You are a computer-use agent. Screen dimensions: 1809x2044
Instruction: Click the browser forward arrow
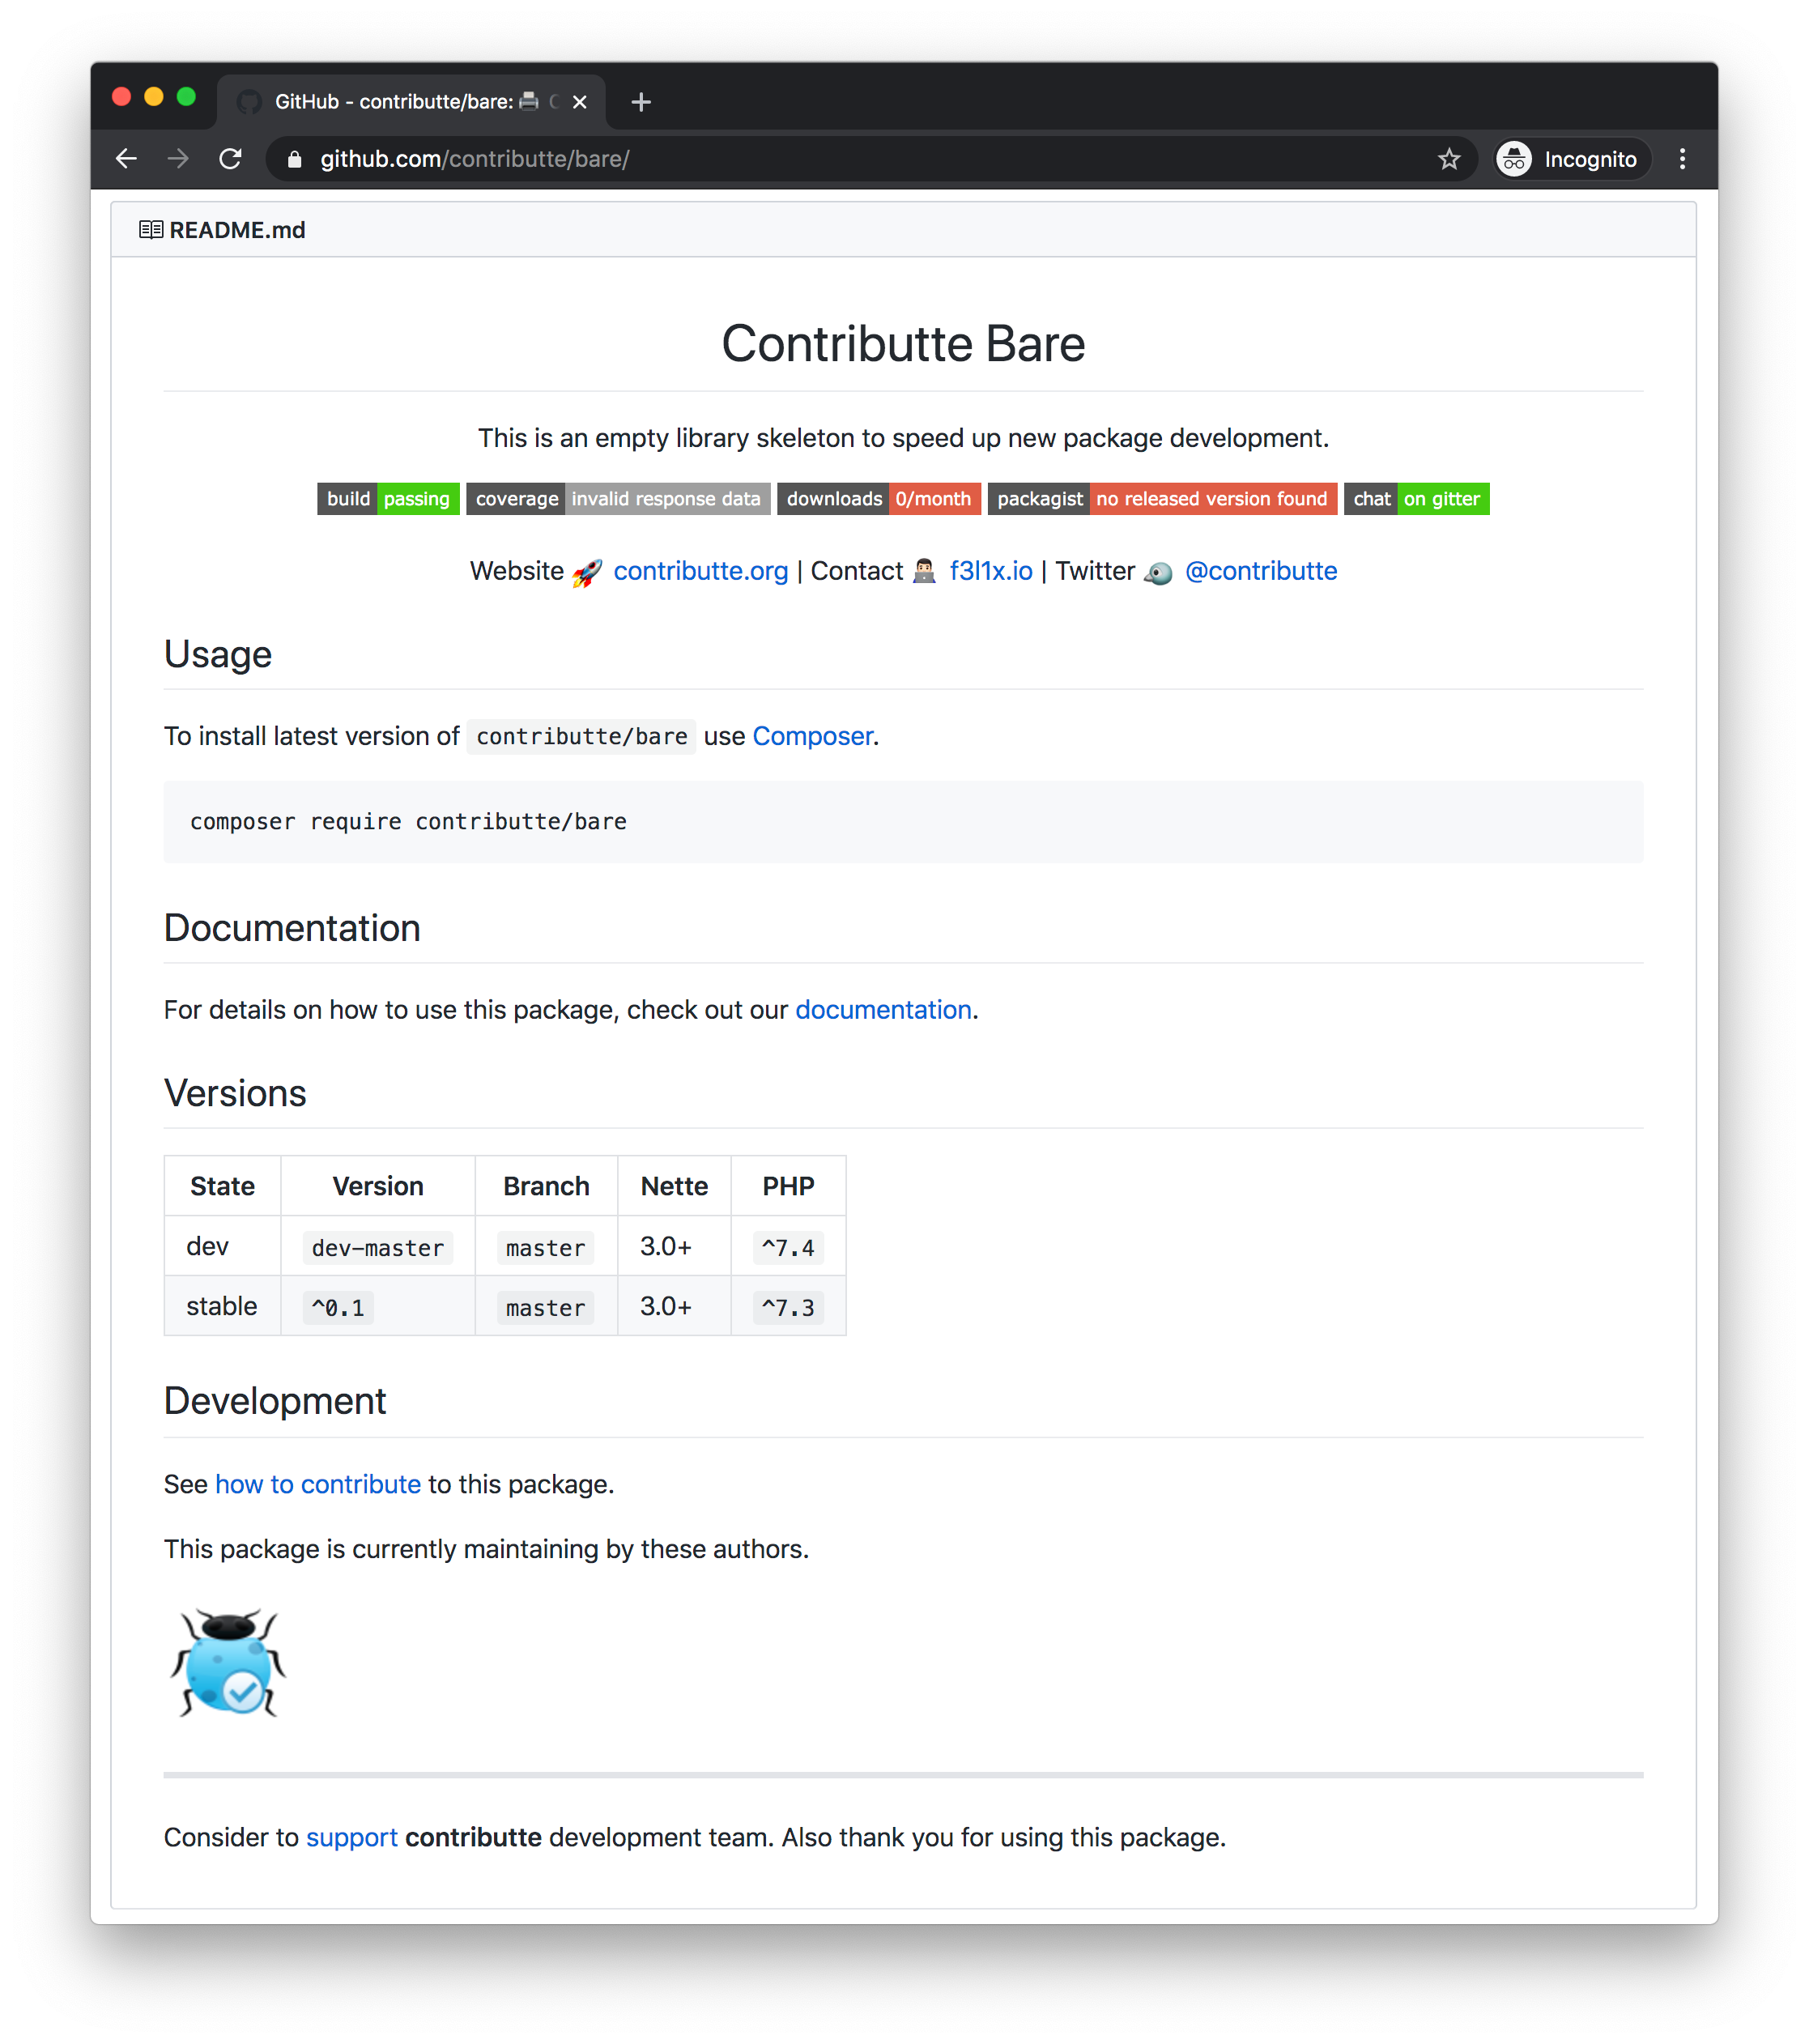click(178, 159)
